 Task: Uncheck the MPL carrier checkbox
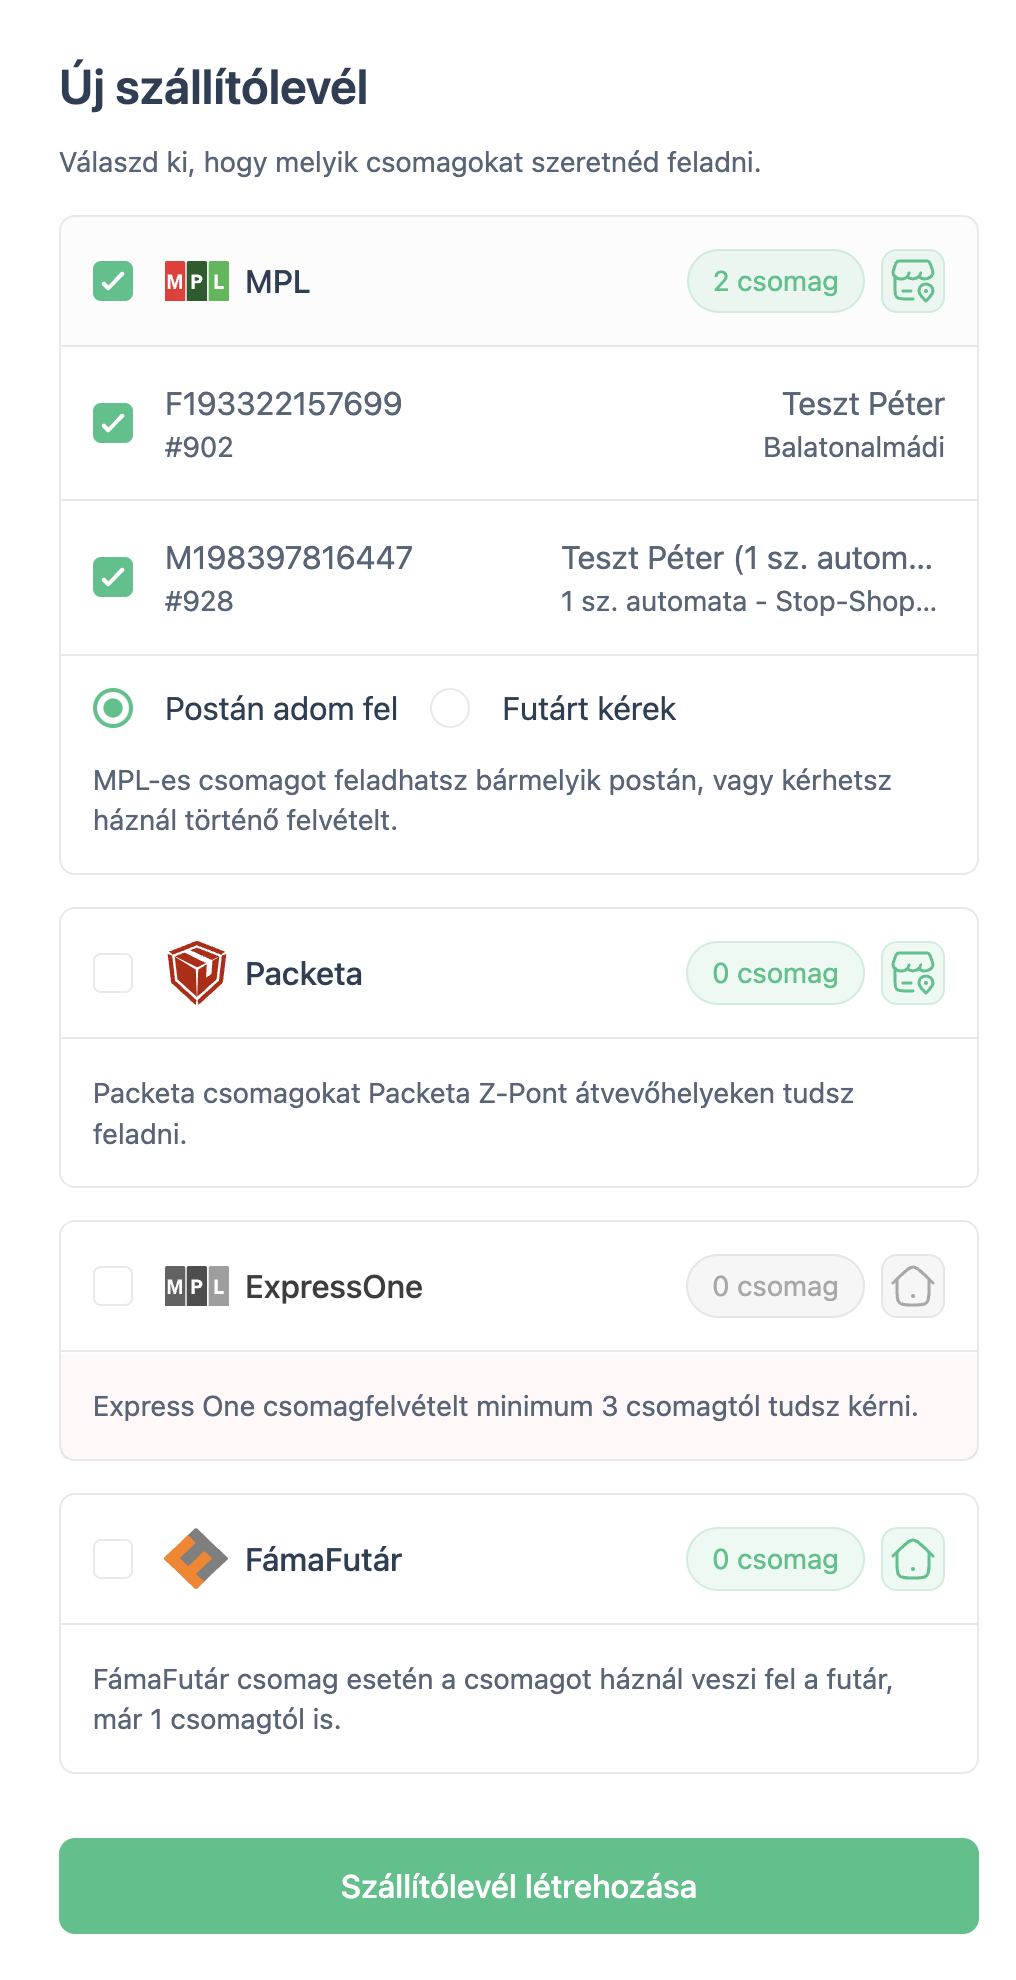pos(113,281)
